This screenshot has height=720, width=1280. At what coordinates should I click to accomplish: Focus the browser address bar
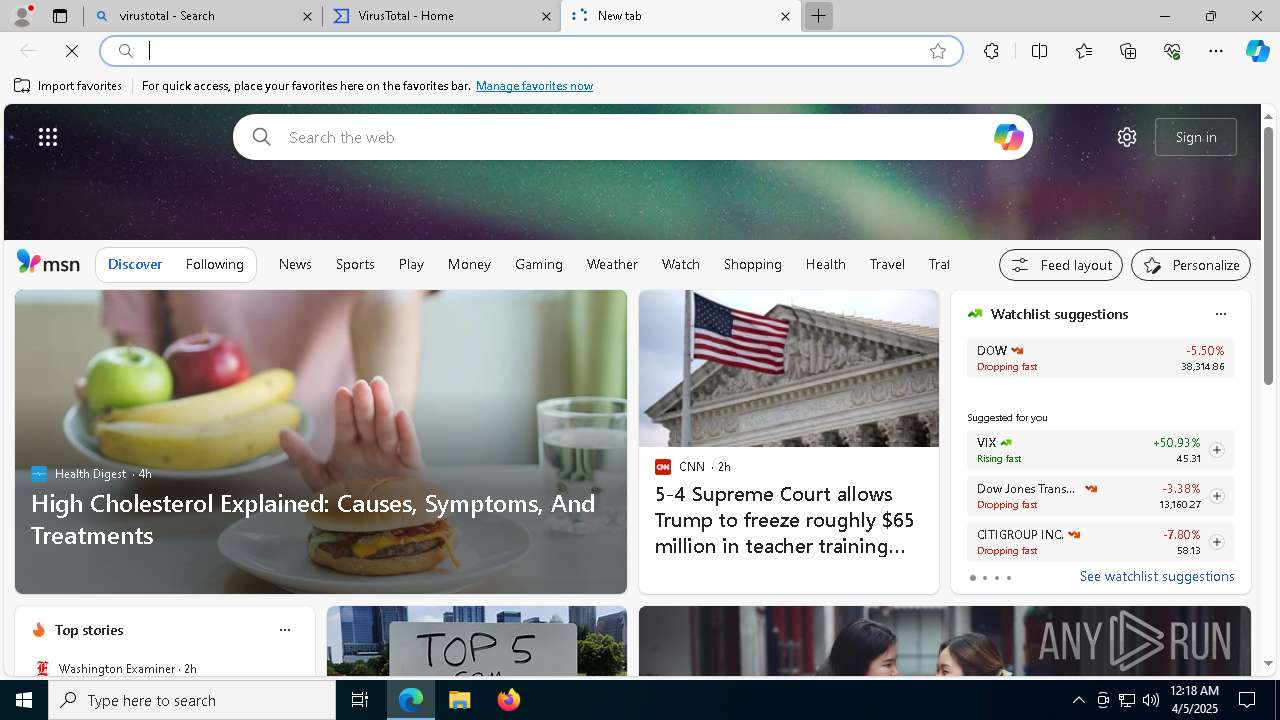[530, 51]
